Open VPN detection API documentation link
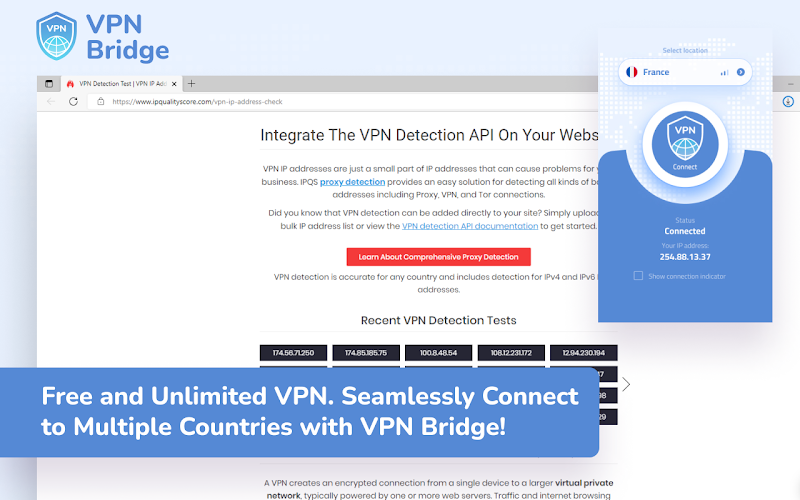 [470, 226]
